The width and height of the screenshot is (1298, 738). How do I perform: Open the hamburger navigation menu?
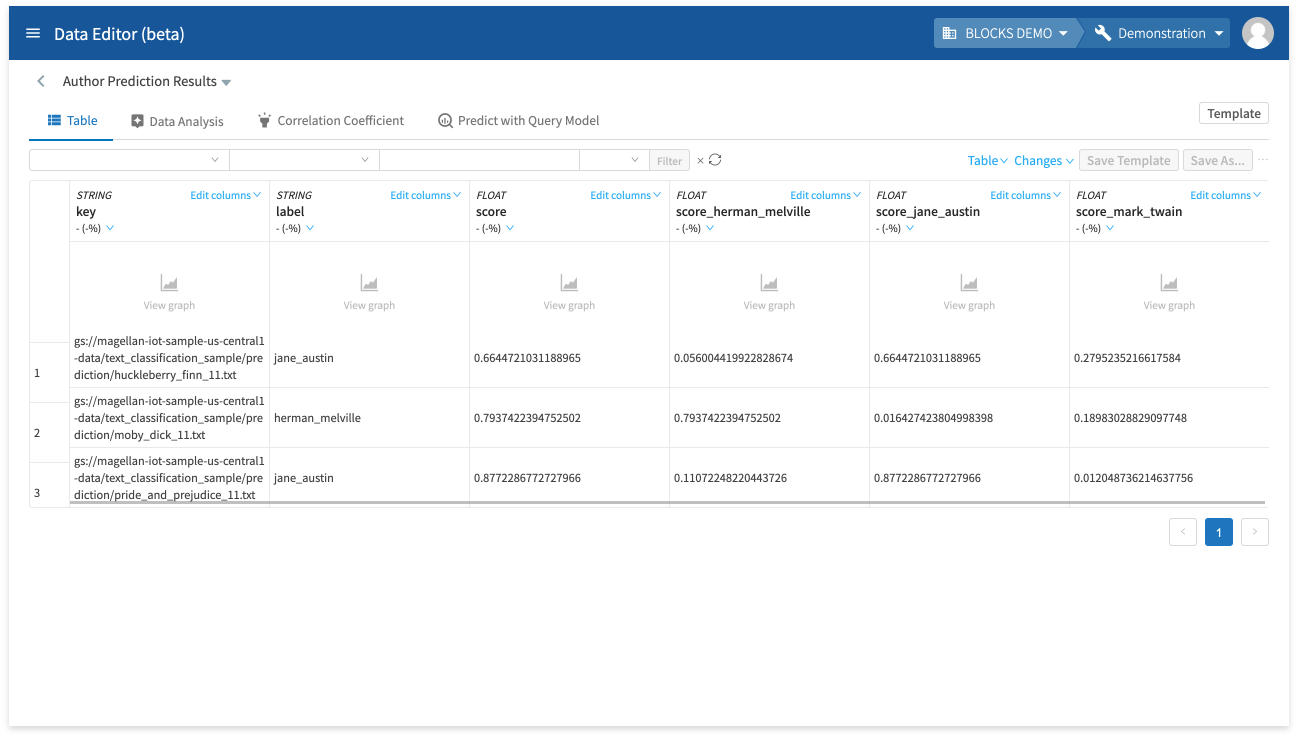point(33,33)
